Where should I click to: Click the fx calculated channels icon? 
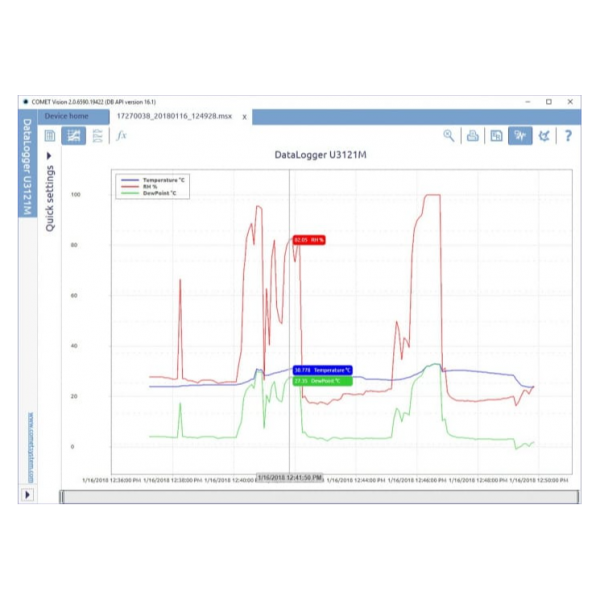click(121, 136)
